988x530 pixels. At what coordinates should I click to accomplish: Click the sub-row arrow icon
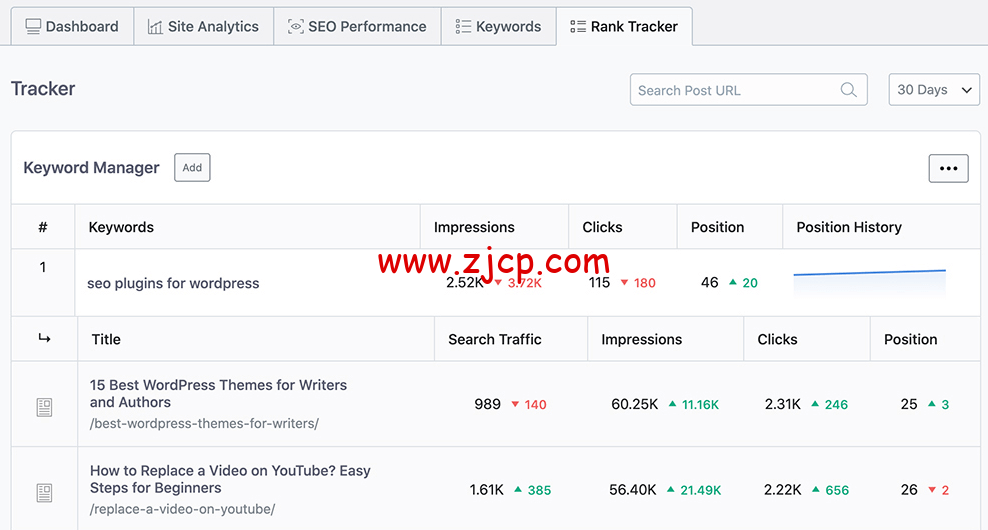click(x=44, y=339)
